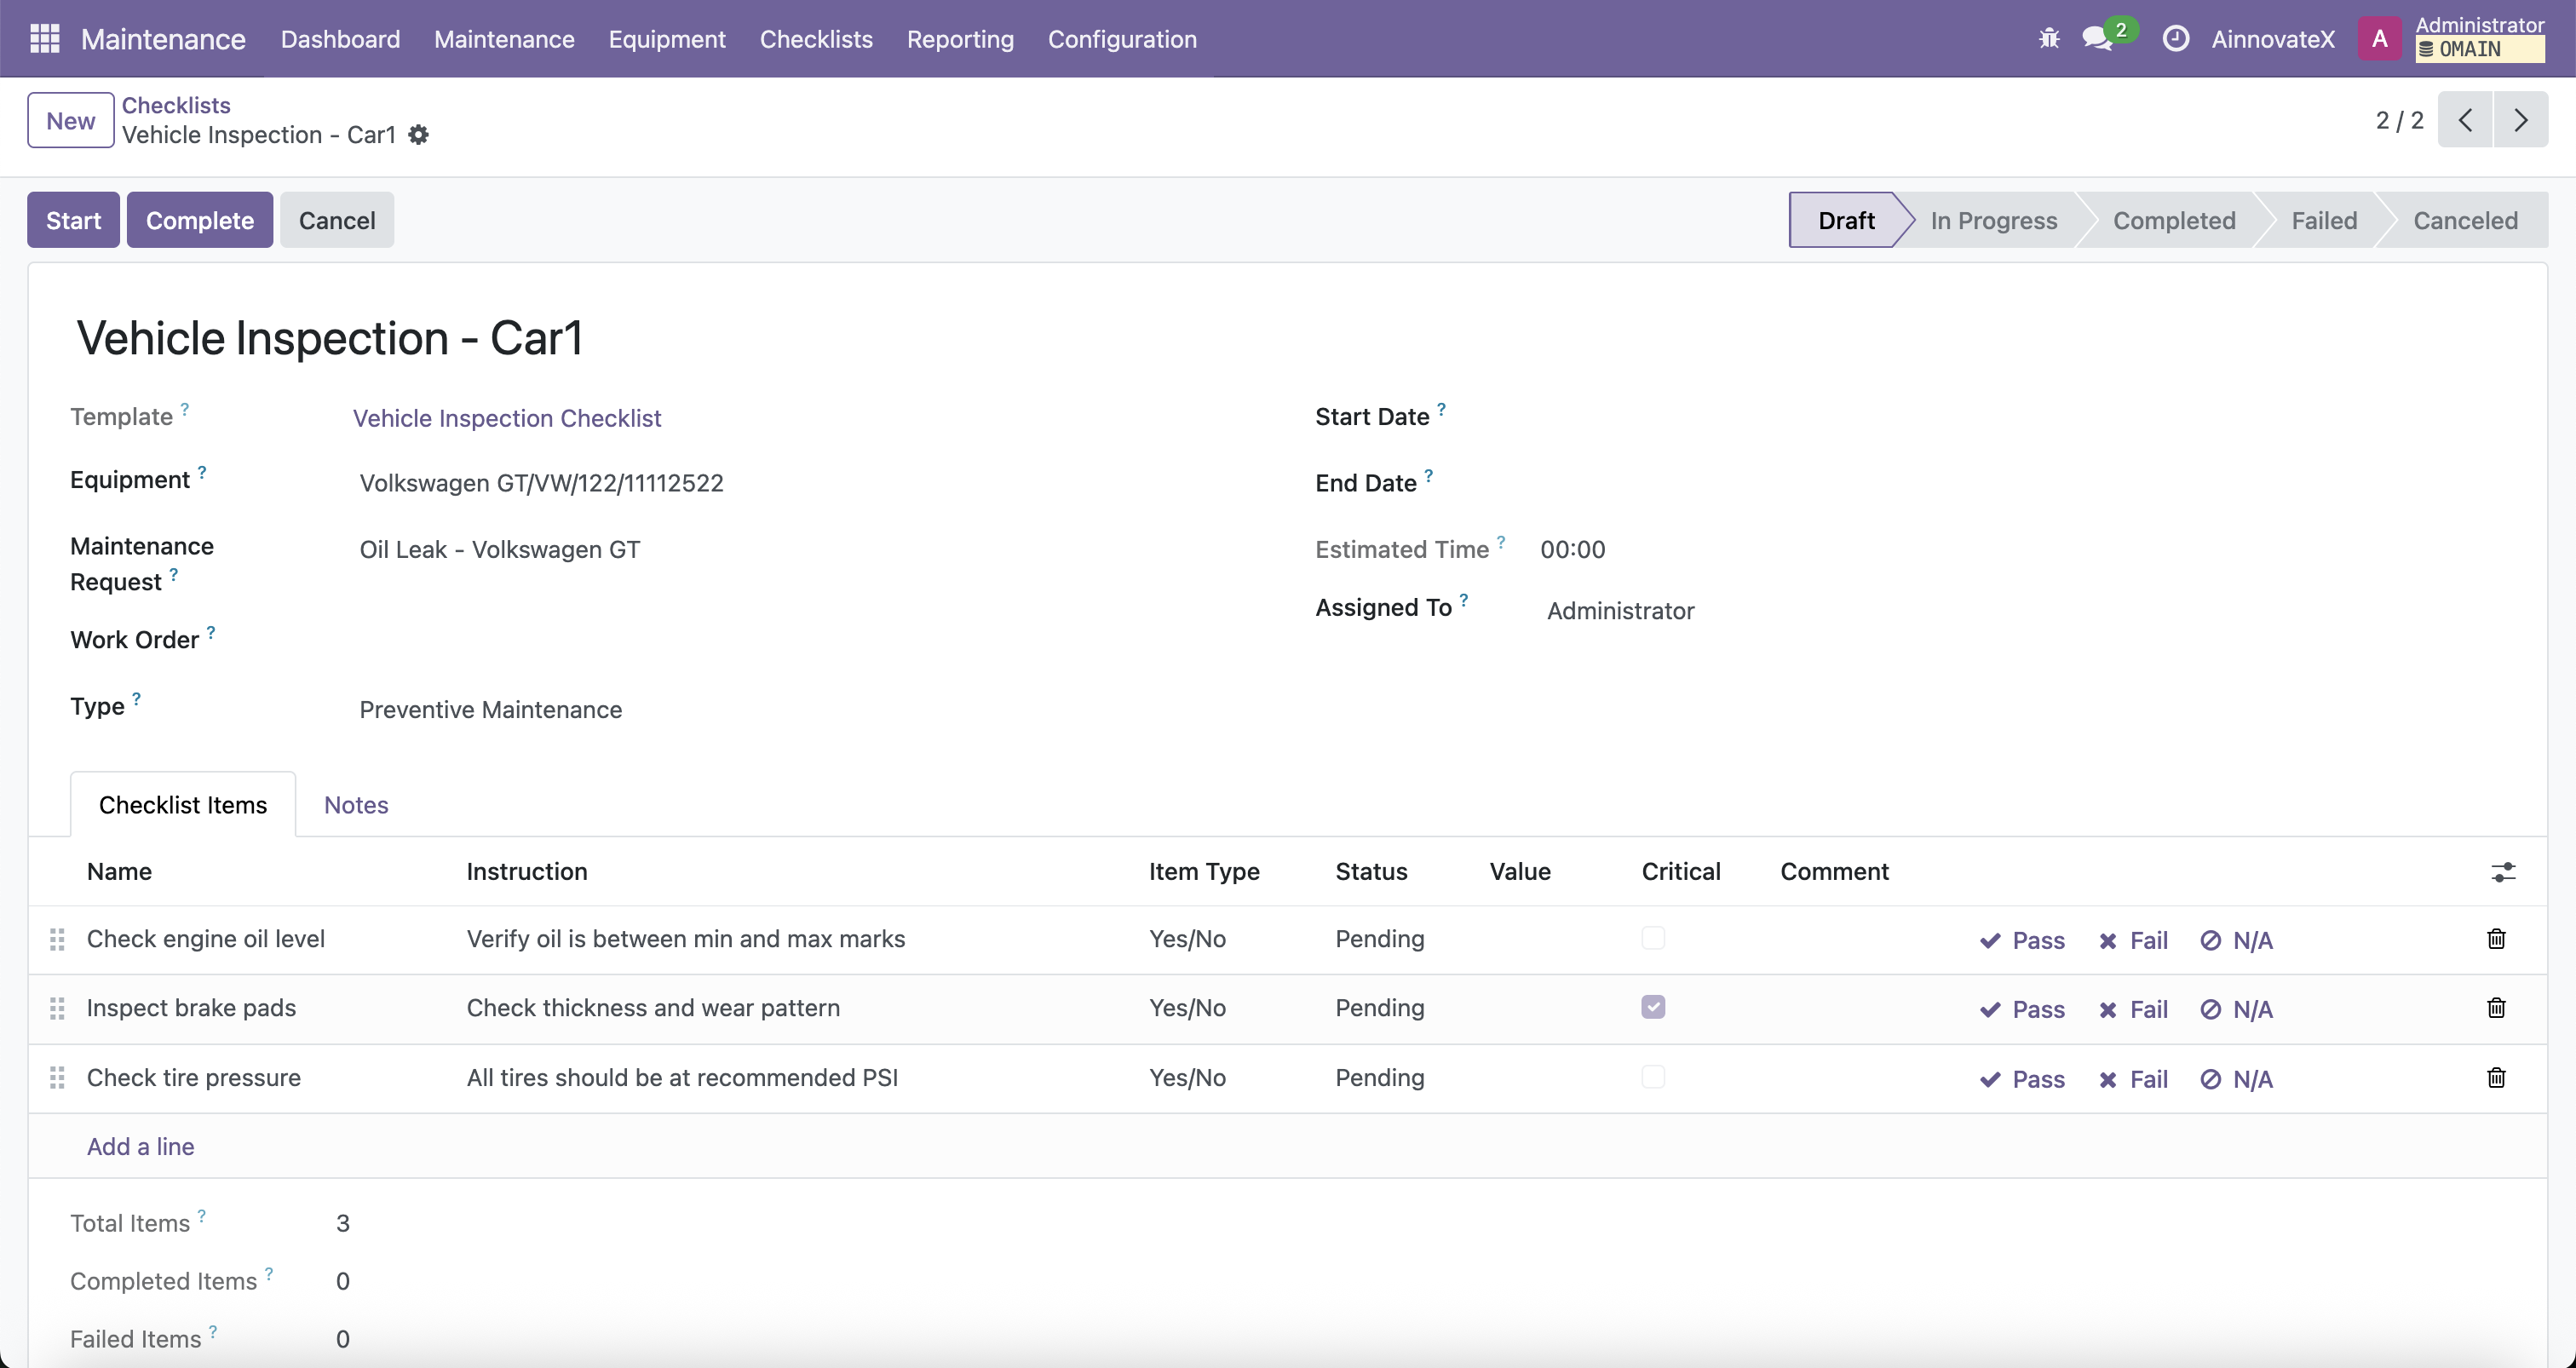
Task: Open the Reporting menu dropdown
Action: [x=959, y=39]
